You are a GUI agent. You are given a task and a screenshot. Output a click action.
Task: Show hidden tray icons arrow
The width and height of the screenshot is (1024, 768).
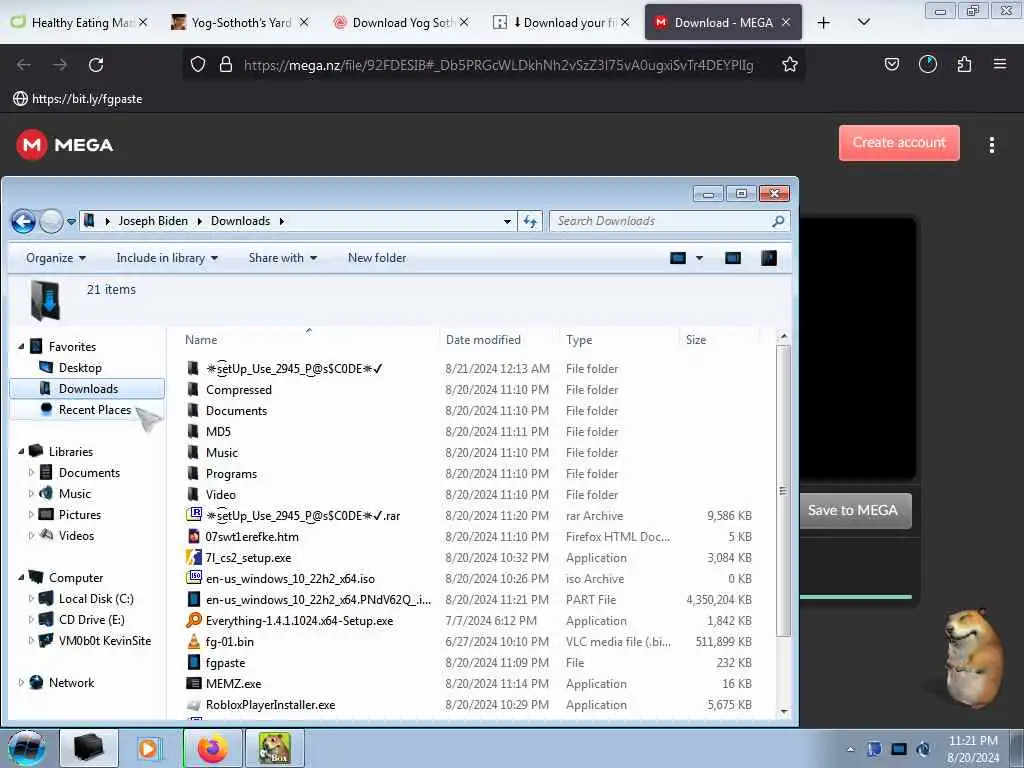pyautogui.click(x=850, y=749)
